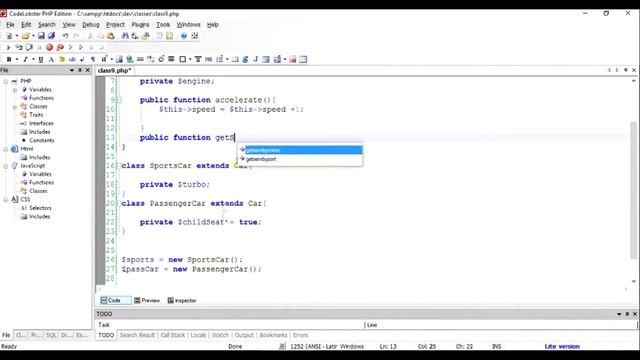Open the dropdown arrow next to Open folder
The height and width of the screenshot is (360, 640).
(x=33, y=36)
